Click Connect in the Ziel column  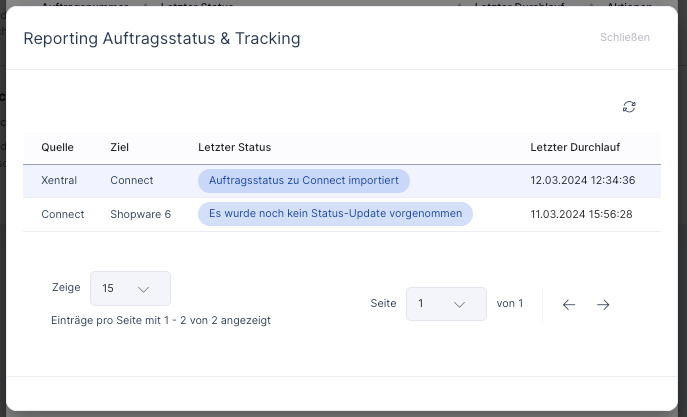pyautogui.click(x=132, y=181)
